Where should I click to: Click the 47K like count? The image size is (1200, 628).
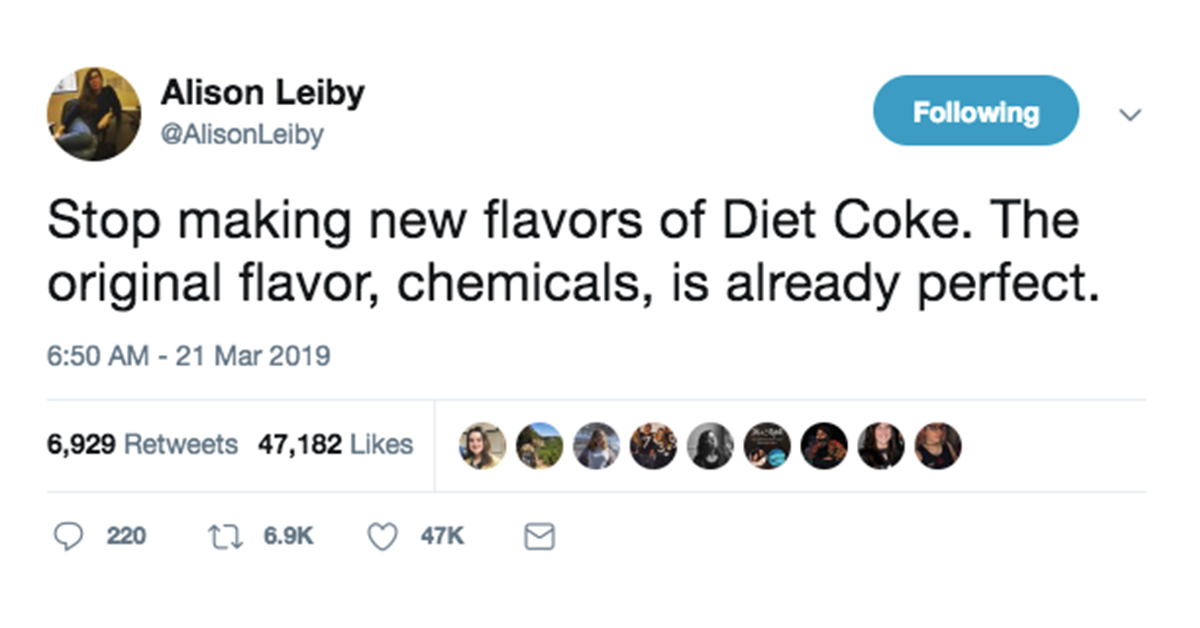pyautogui.click(x=442, y=537)
